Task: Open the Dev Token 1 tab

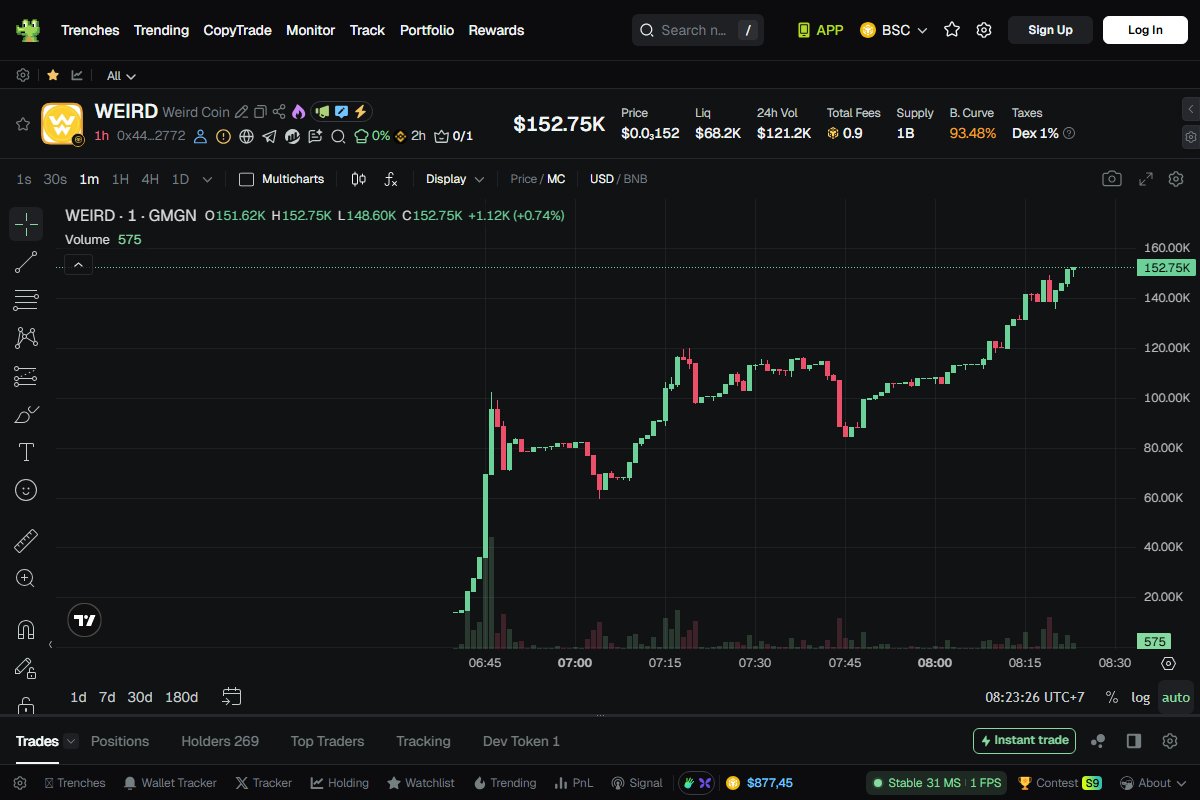Action: pos(521,741)
